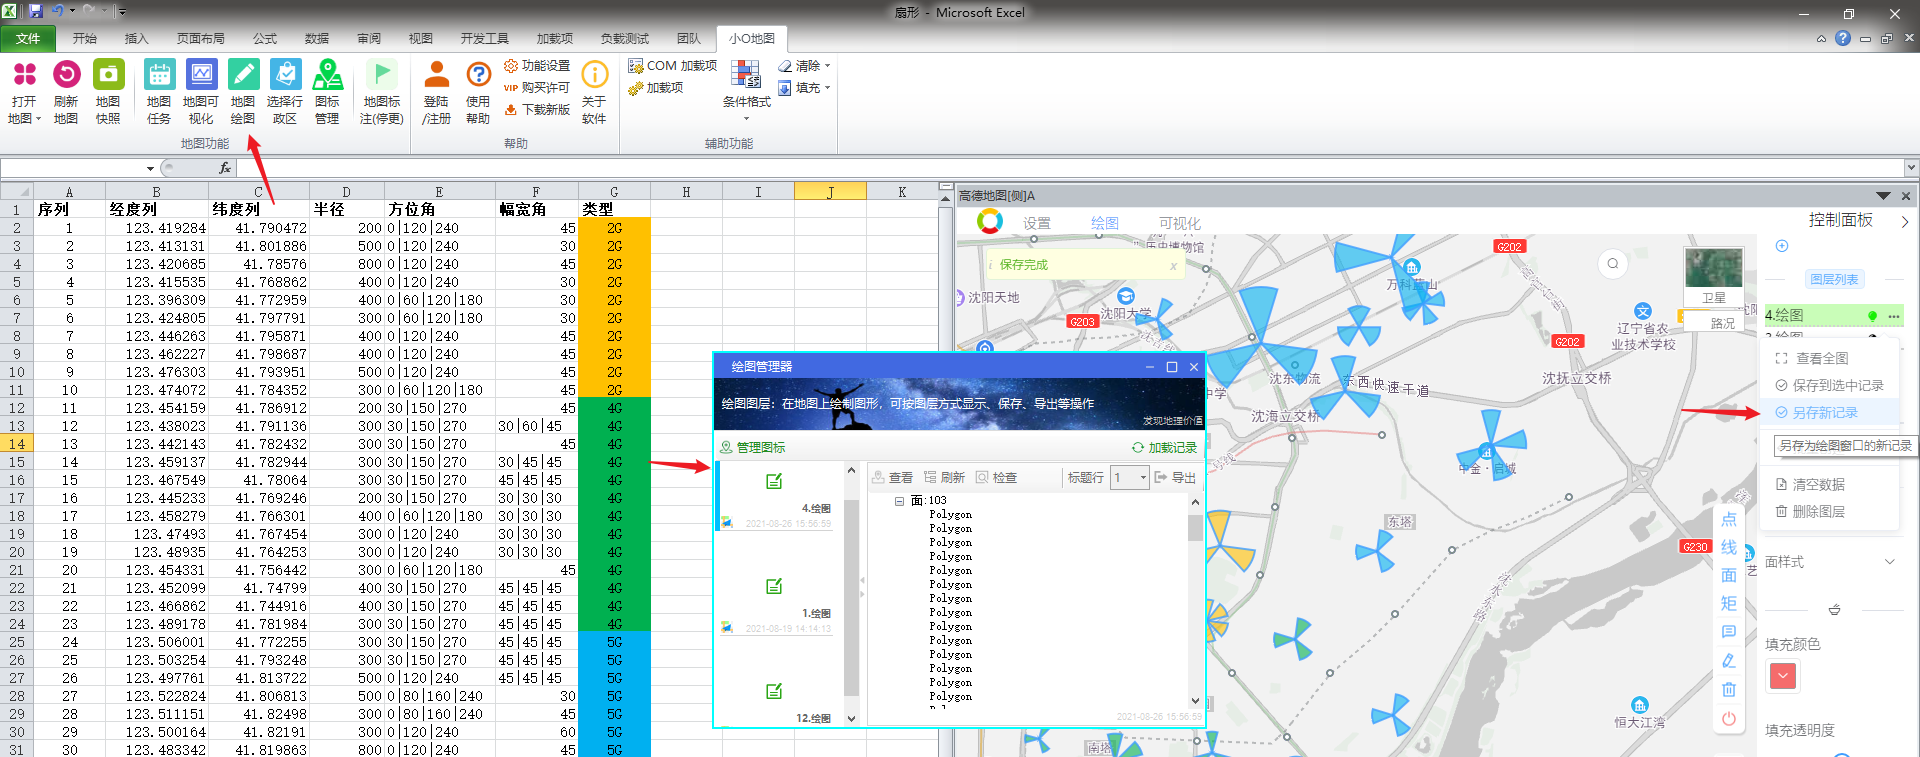The width and height of the screenshot is (1920, 757).
Task: Open the 4.绘图 layer more-options dots
Action: [x=1893, y=316]
